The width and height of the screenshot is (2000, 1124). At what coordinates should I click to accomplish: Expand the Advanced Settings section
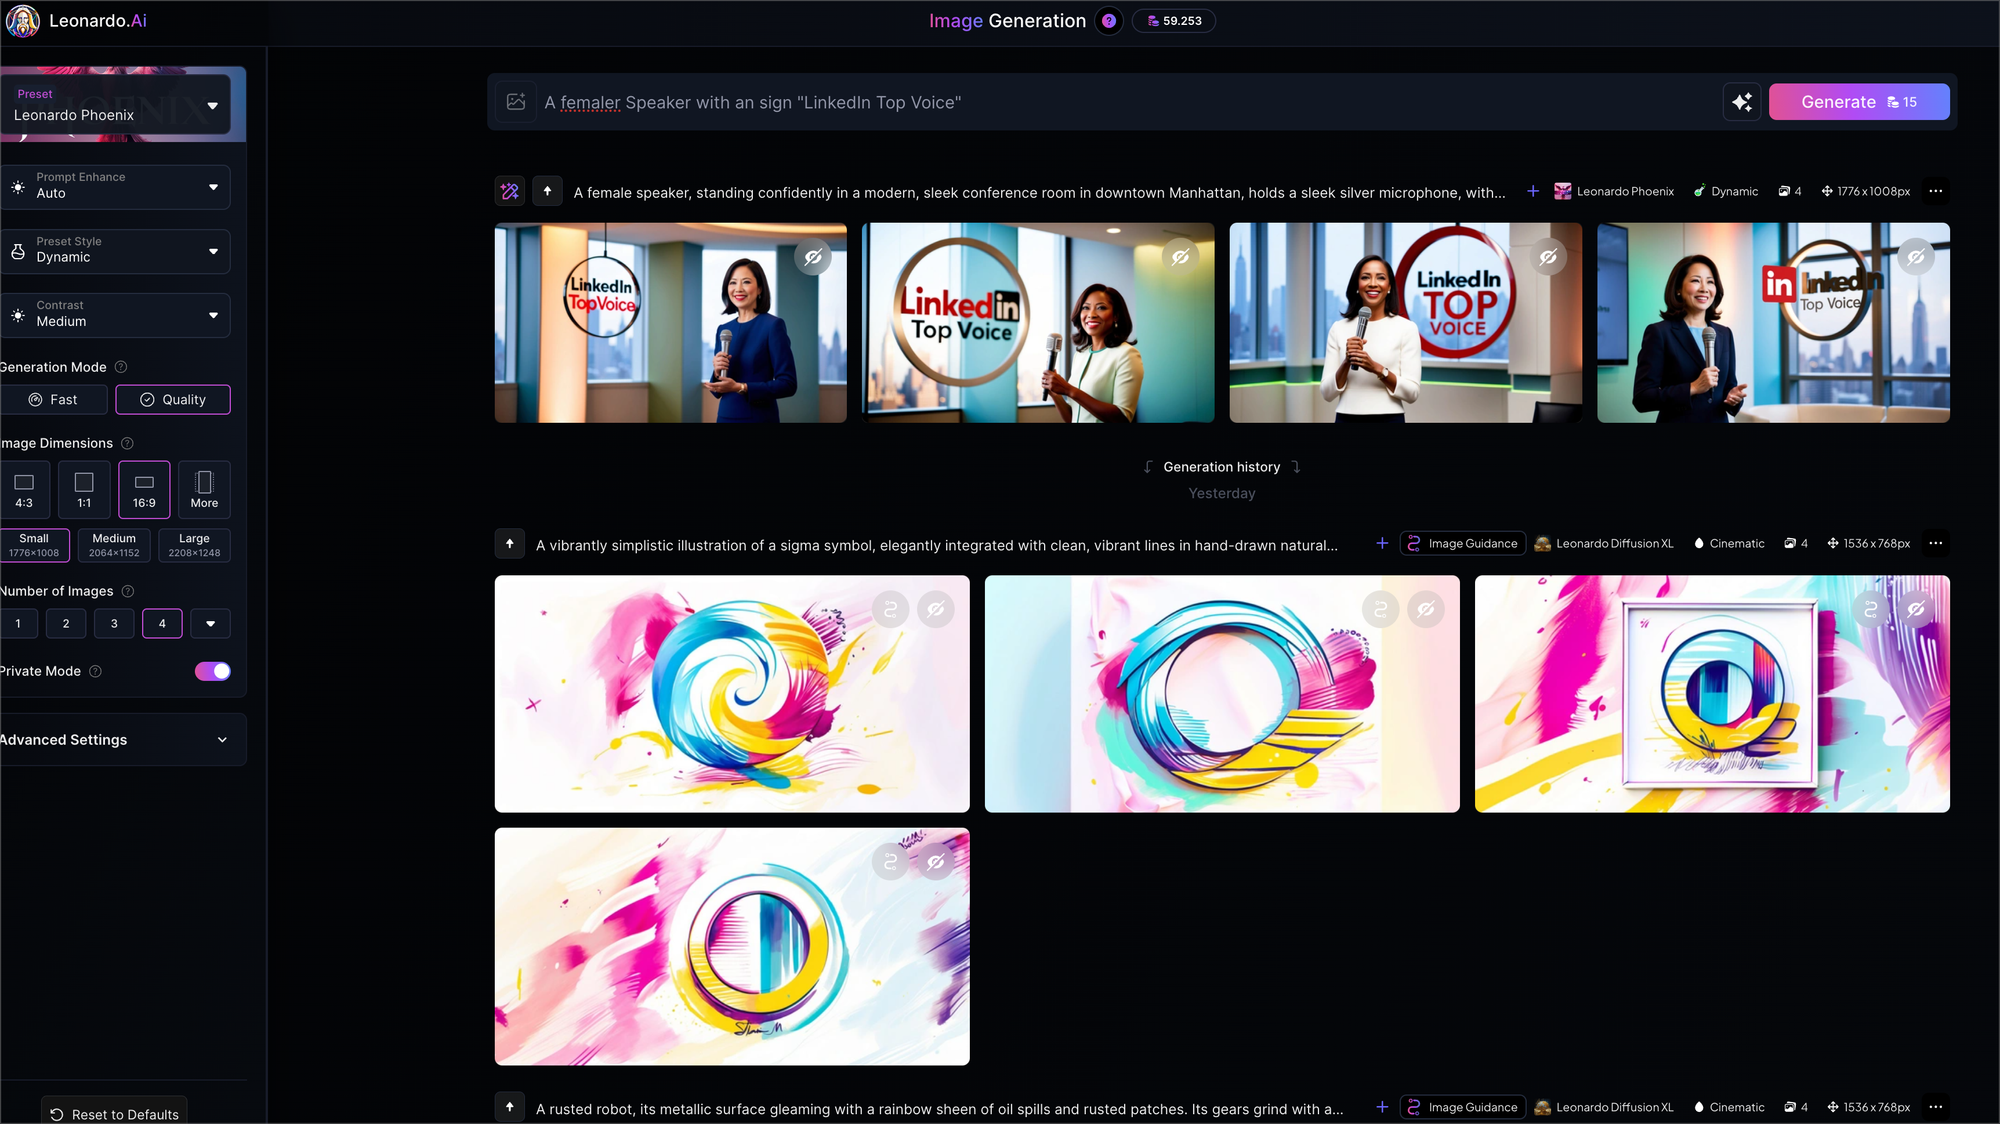tap(115, 740)
